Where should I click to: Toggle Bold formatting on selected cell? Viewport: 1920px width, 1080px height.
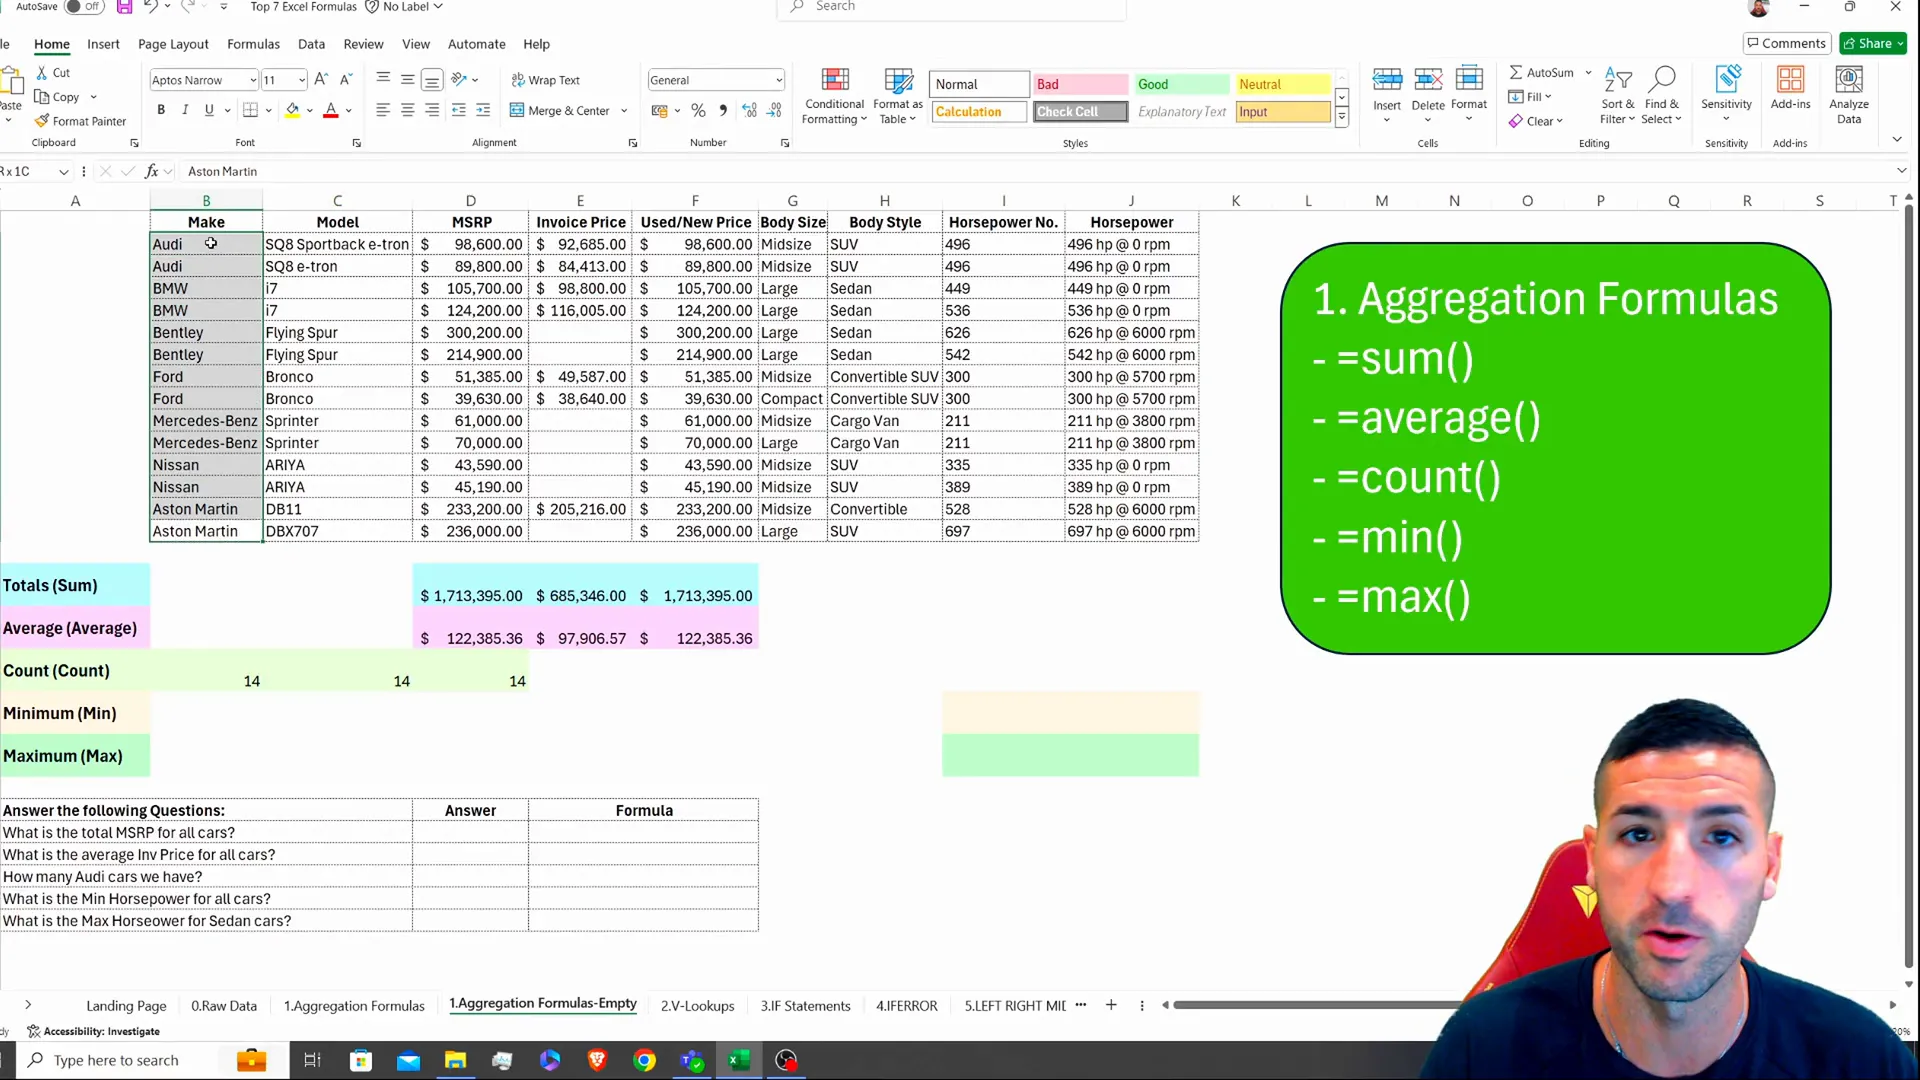coord(161,109)
